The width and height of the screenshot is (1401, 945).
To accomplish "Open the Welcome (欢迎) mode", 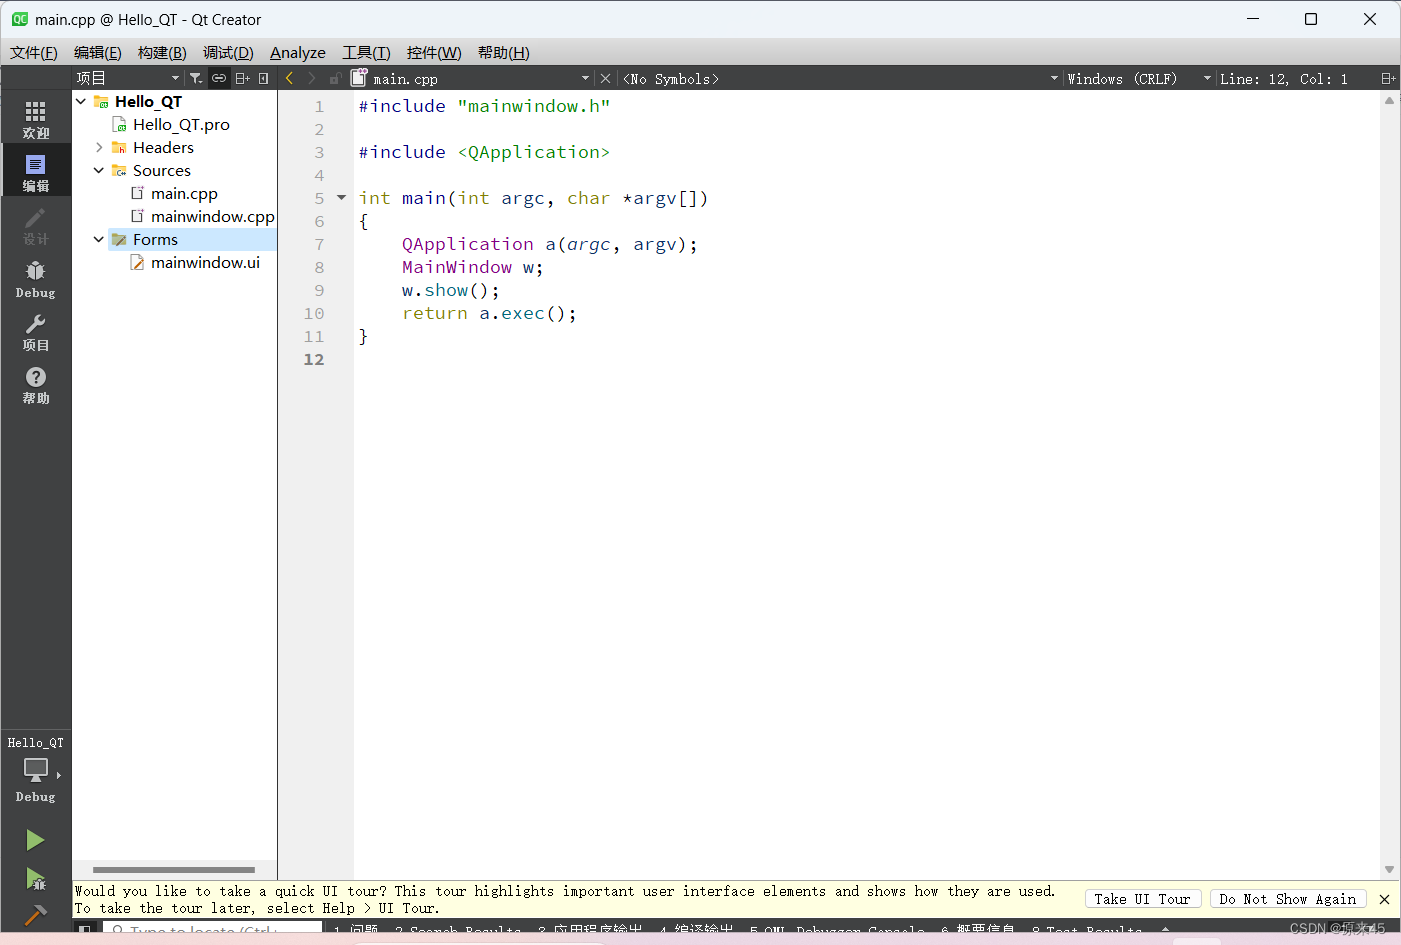I will (35, 118).
